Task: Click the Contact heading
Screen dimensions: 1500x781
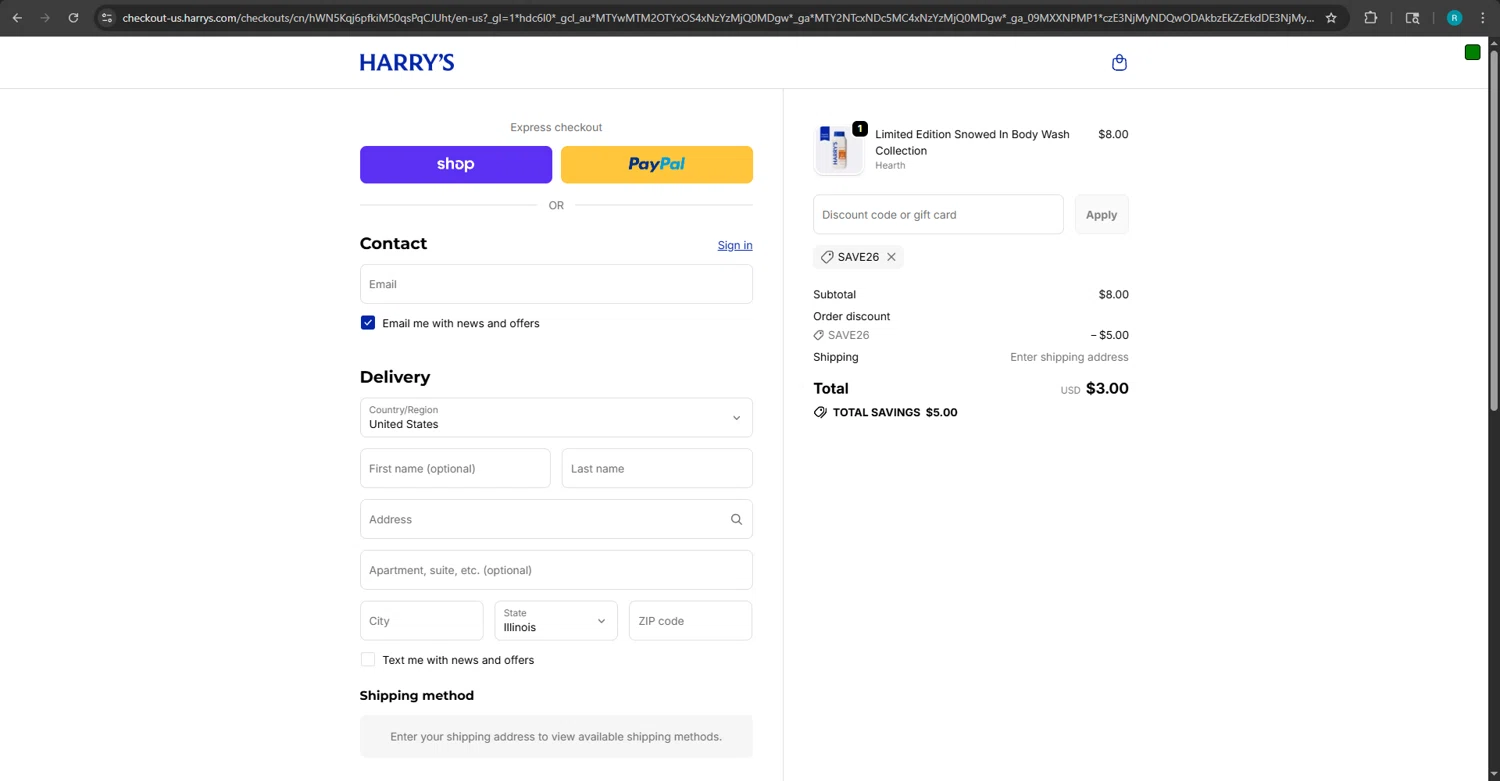Action: tap(393, 243)
